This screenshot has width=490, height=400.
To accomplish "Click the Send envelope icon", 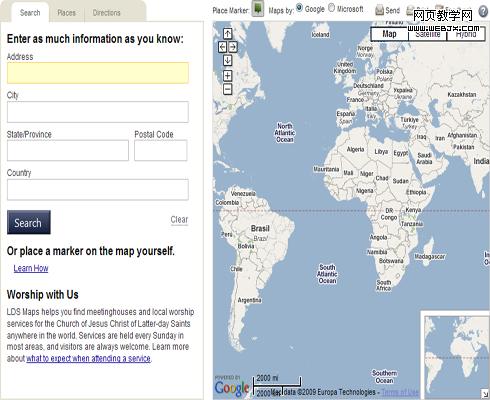I will (x=379, y=10).
